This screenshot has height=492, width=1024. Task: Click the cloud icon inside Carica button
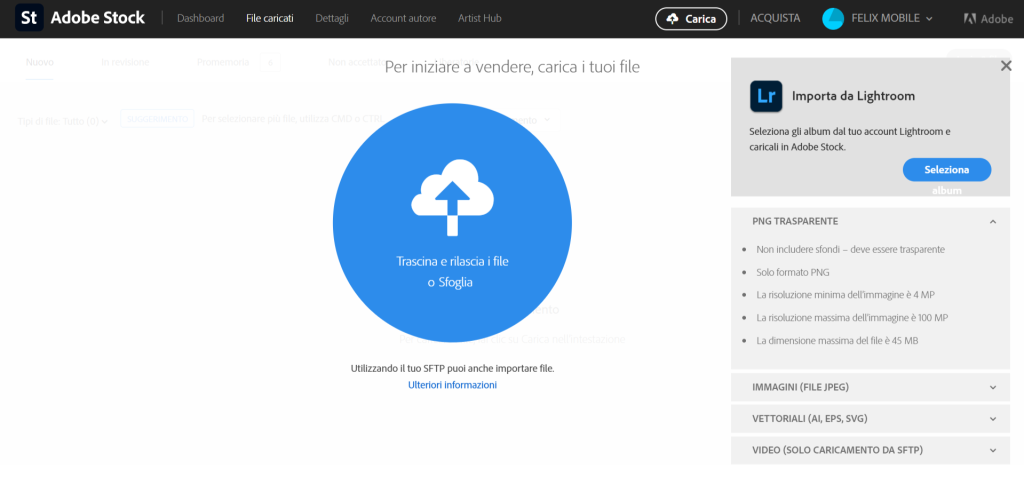(673, 20)
